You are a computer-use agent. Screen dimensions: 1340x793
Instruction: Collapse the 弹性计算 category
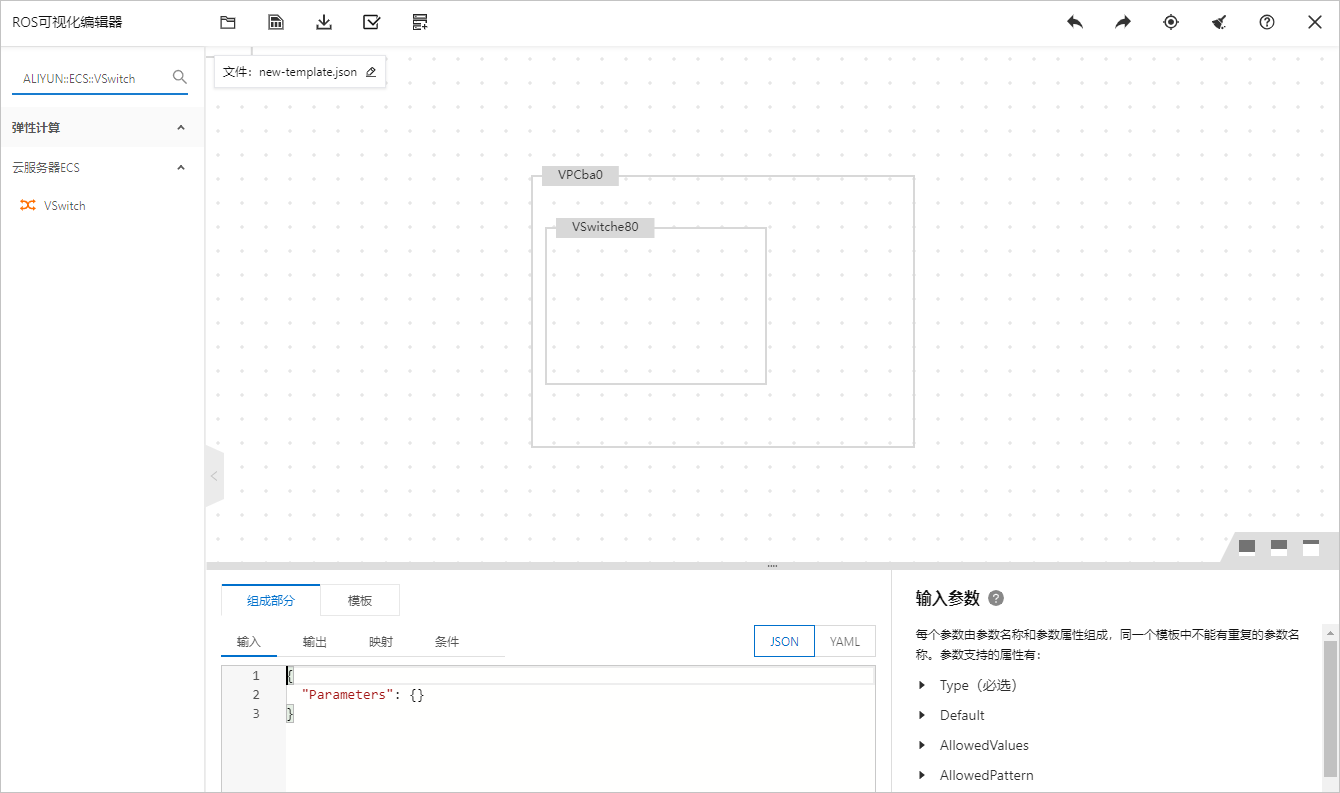coord(181,128)
